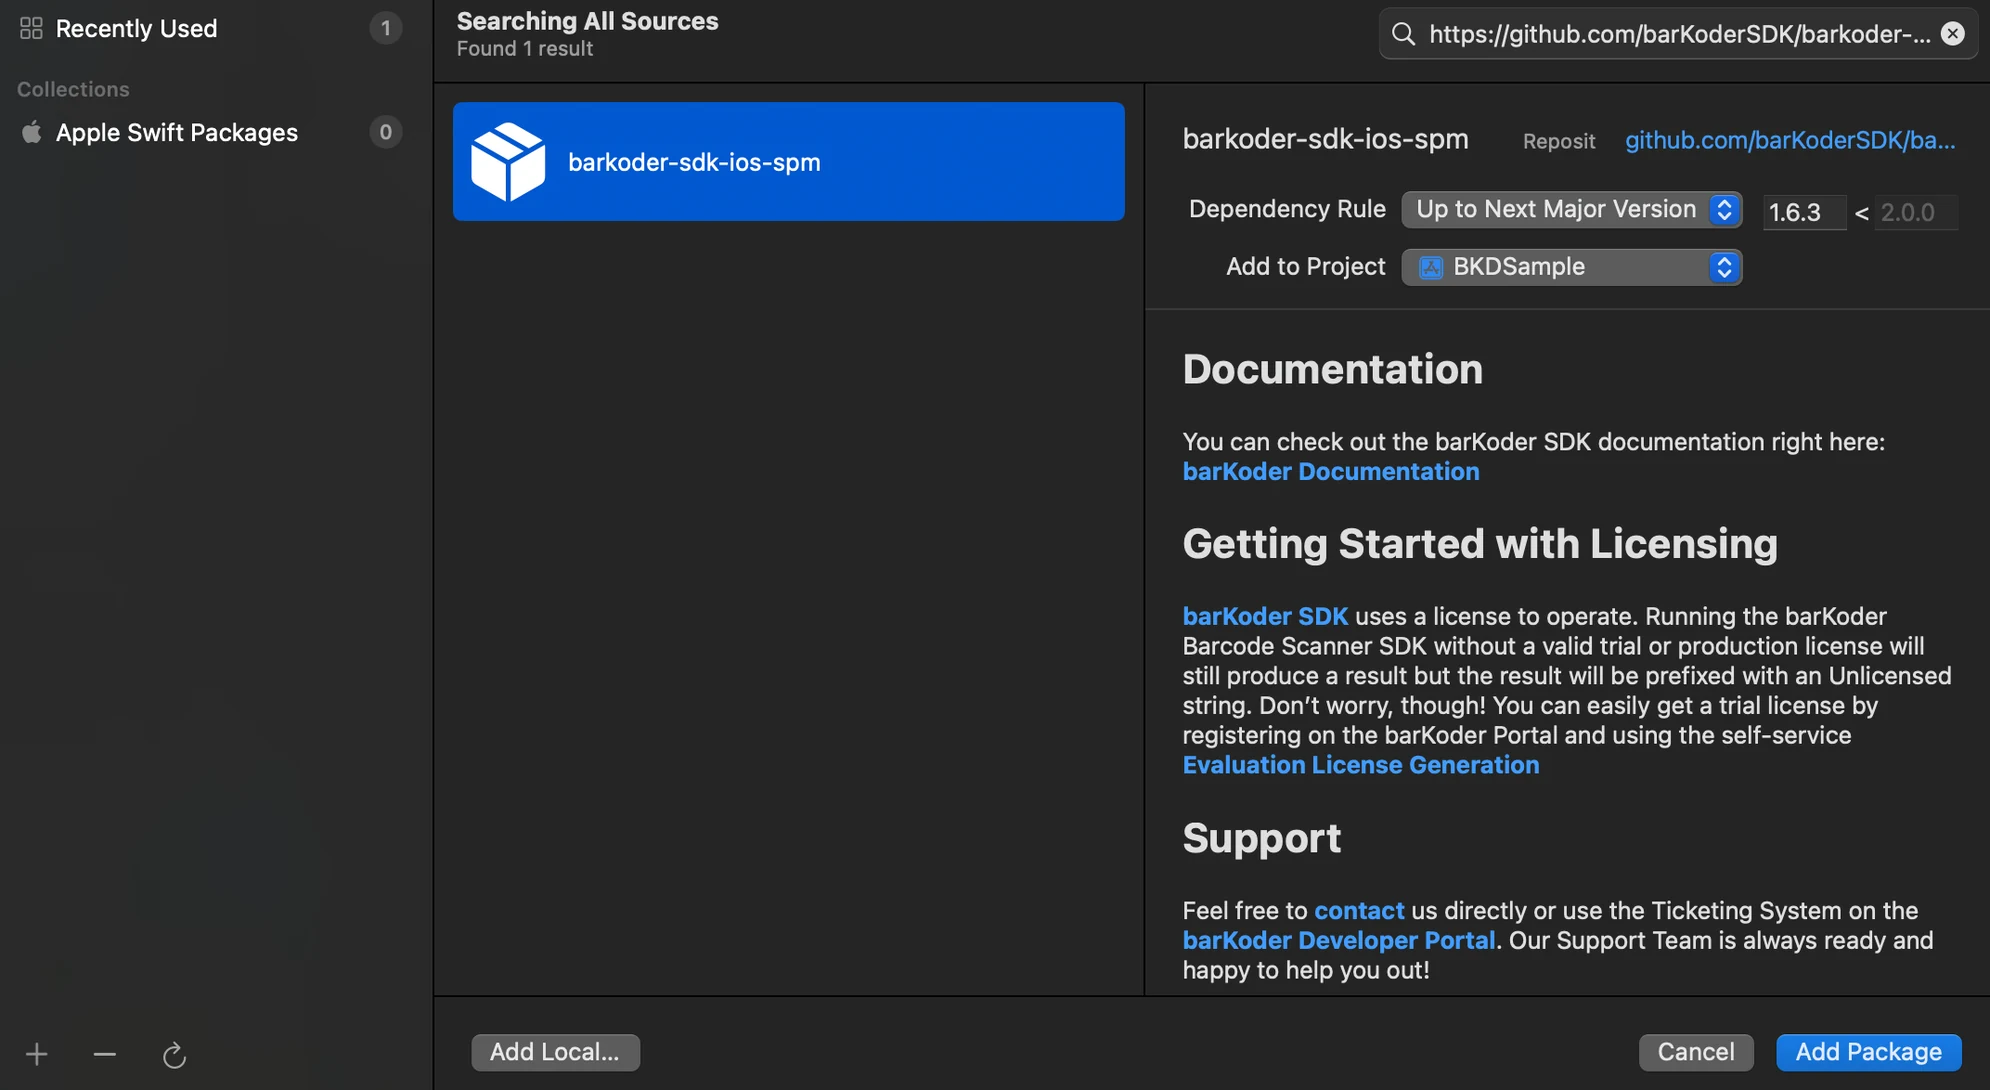Click the Apple logo icon beside Swift Packages
The height and width of the screenshot is (1090, 1990).
(31, 132)
